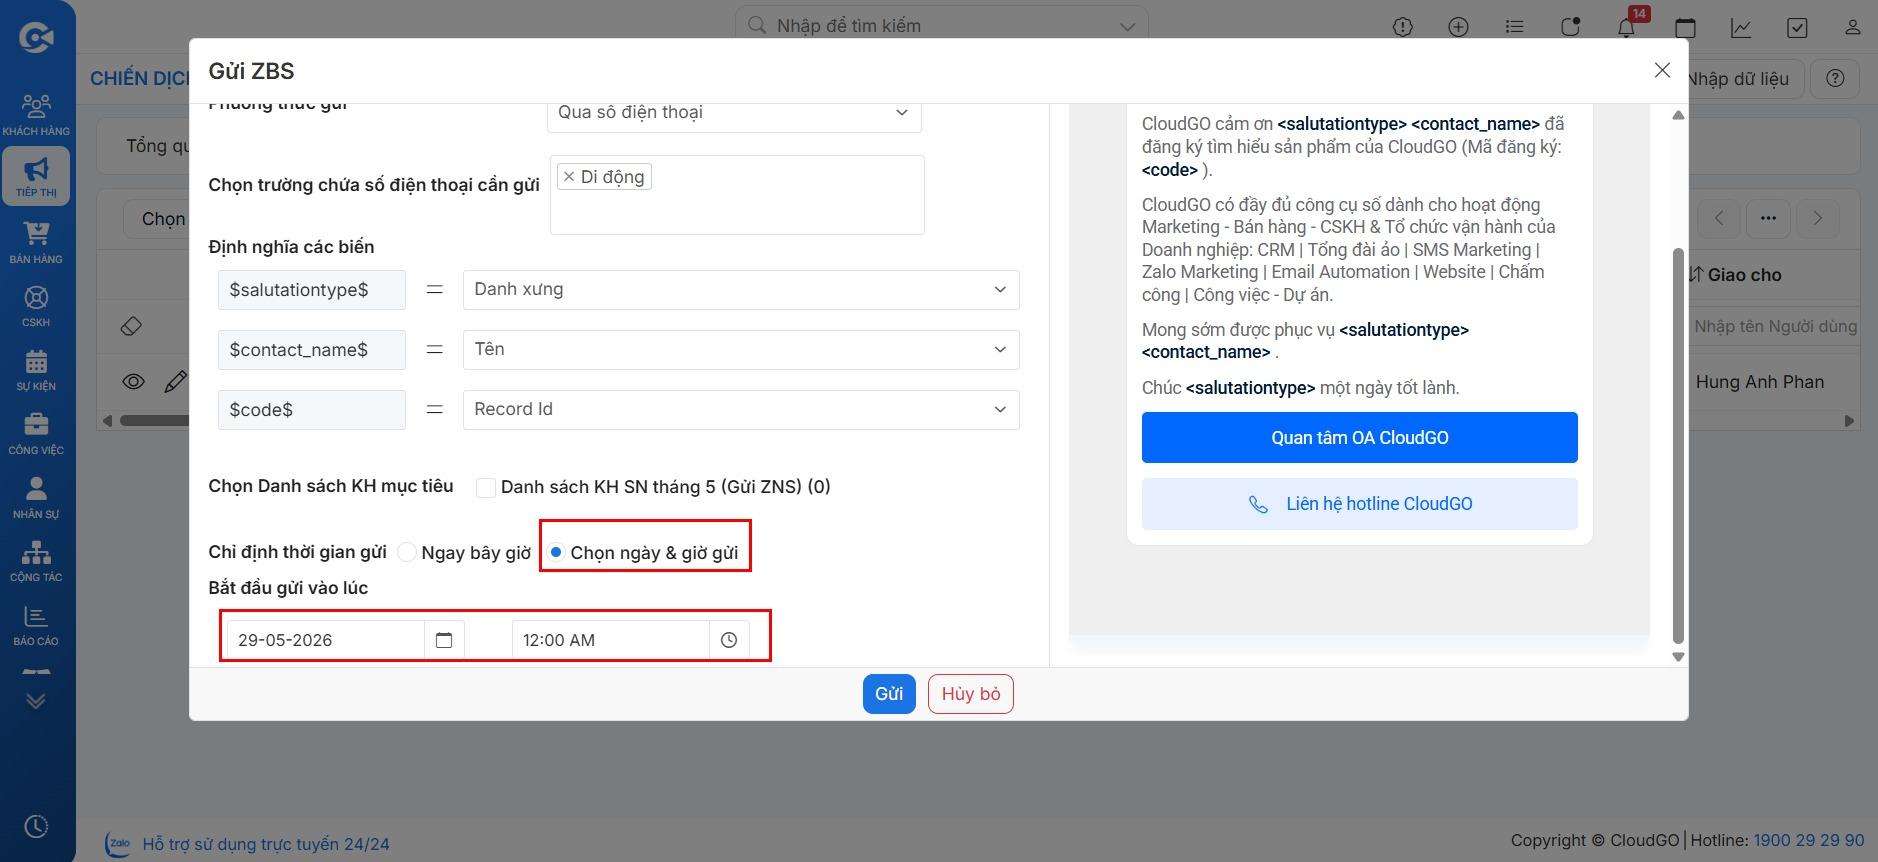The height and width of the screenshot is (862, 1878).
Task: Click the $code$ variable field
Action: coord(312,410)
